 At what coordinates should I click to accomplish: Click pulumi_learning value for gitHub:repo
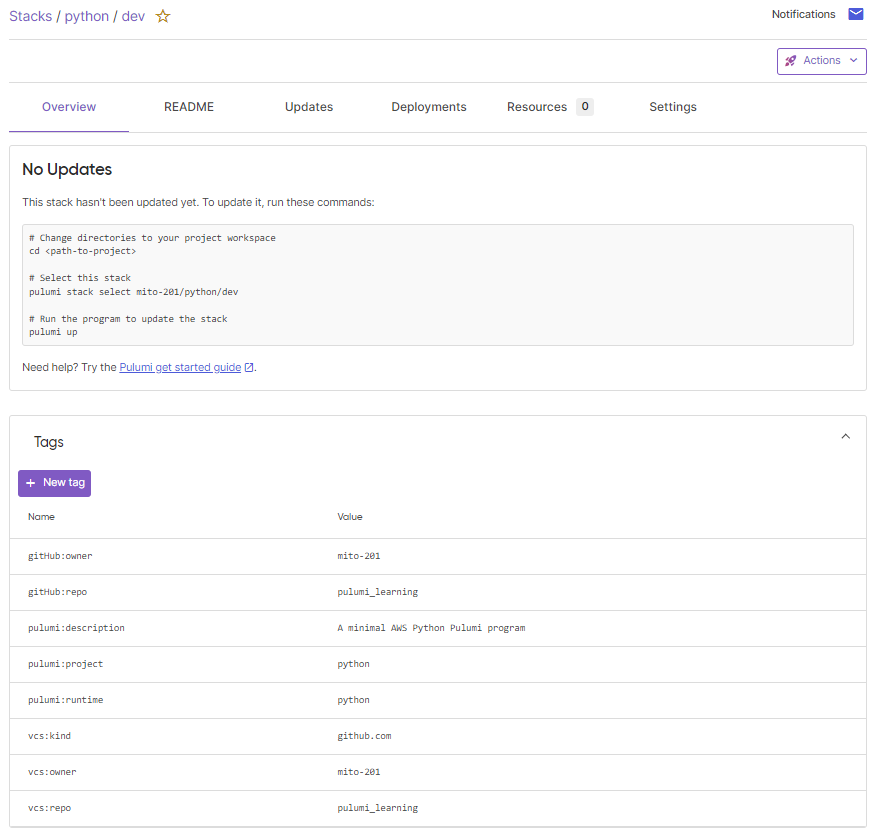point(378,592)
